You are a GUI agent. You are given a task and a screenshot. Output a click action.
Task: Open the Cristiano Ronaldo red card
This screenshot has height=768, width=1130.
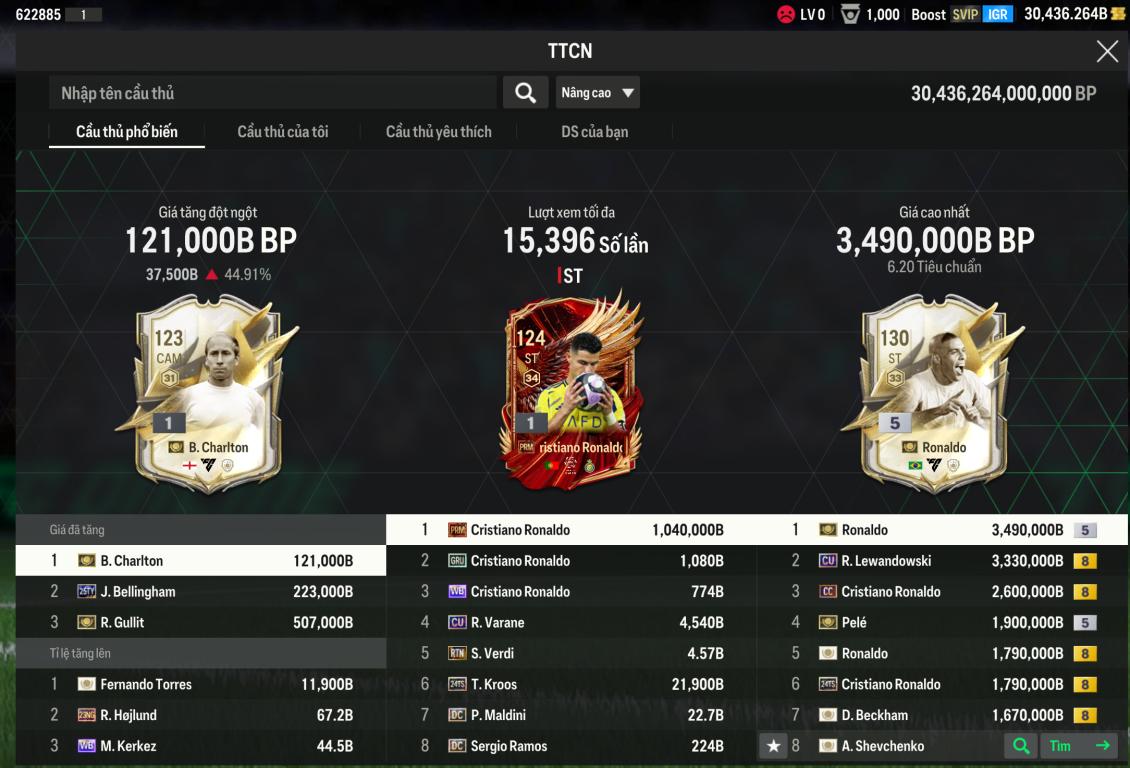pos(571,391)
